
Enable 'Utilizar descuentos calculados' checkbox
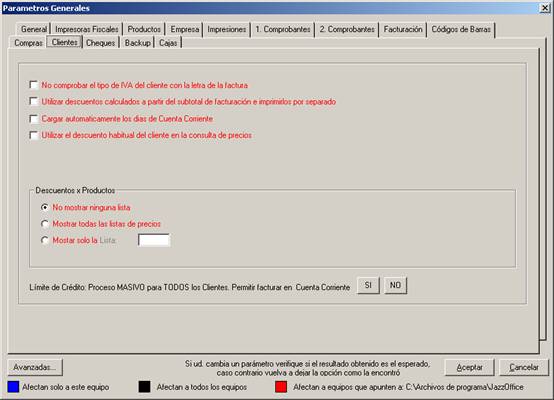pyautogui.click(x=34, y=102)
